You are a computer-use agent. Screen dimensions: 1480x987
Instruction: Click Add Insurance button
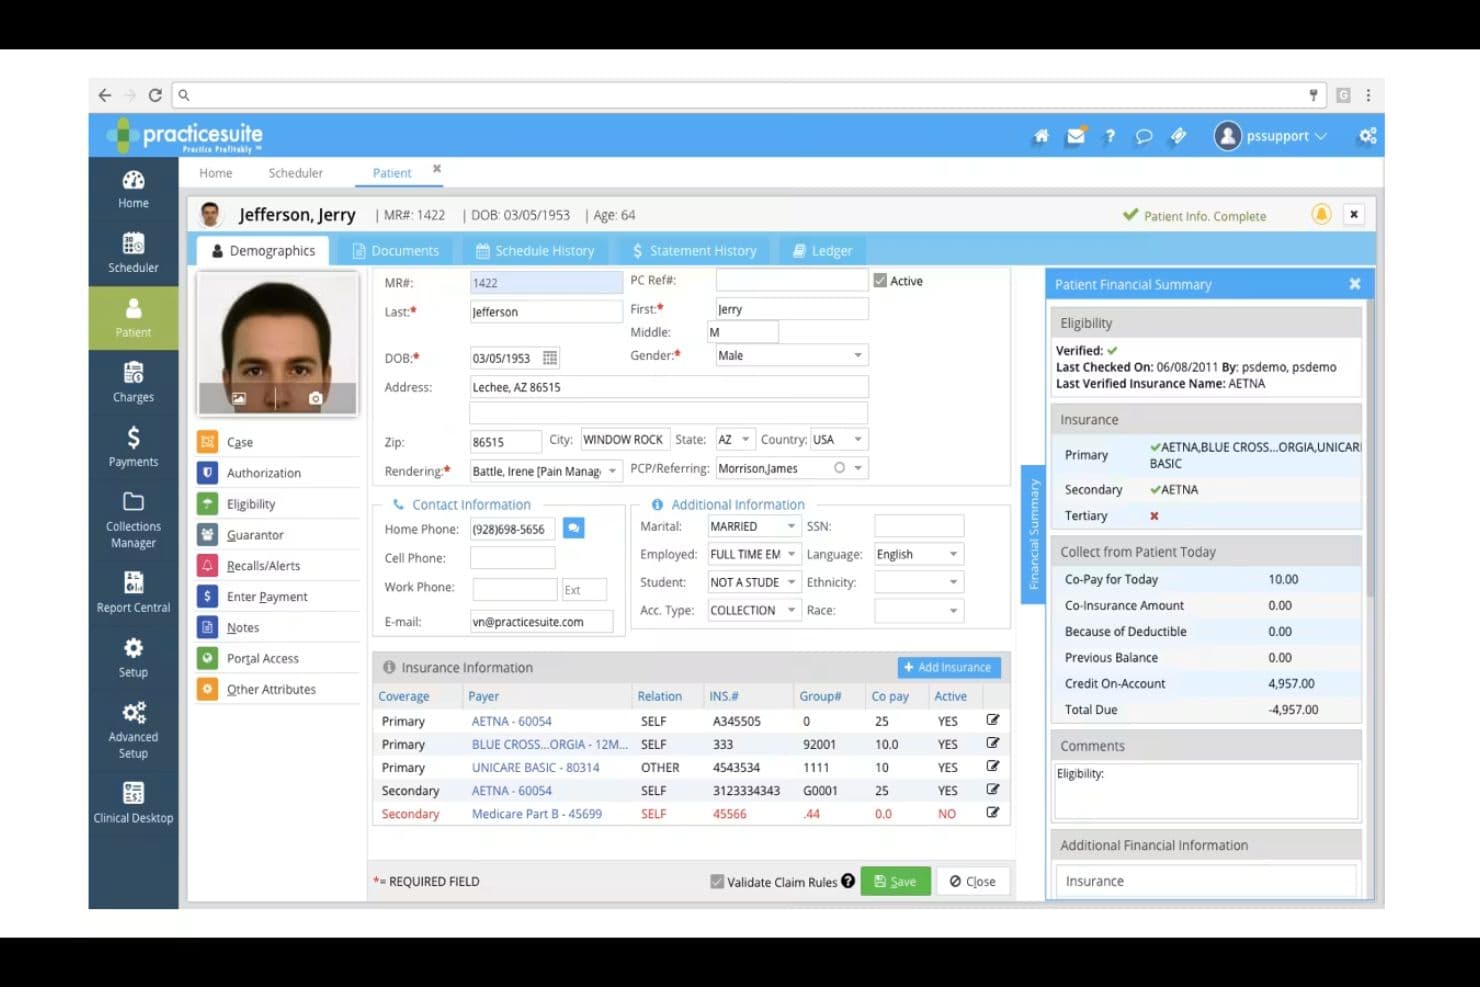point(948,667)
